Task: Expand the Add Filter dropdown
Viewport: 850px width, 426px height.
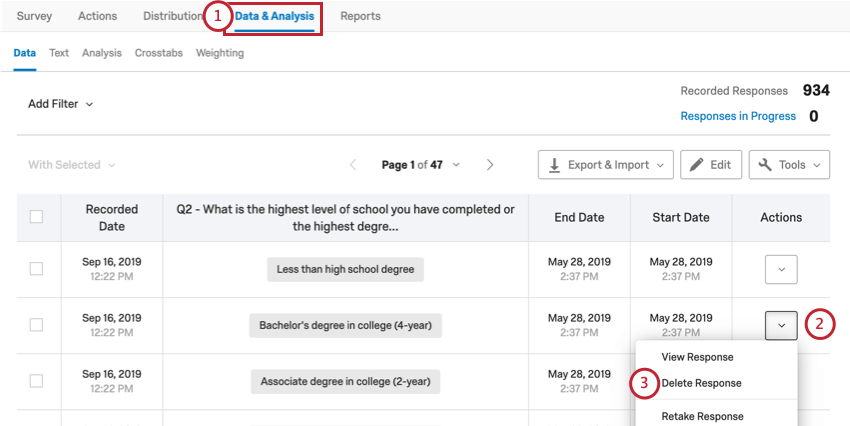Action: (61, 104)
